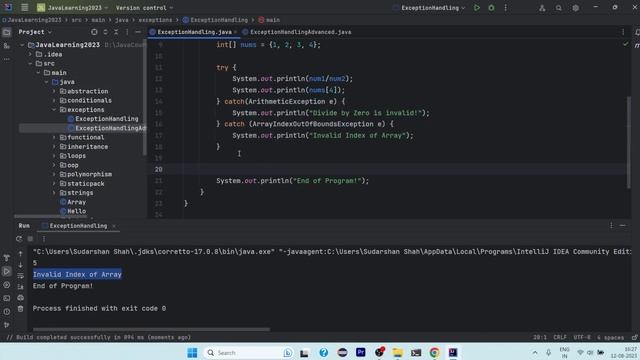The height and width of the screenshot is (360, 640).
Task: Open Run panel options menu
Action: (x=611, y=225)
